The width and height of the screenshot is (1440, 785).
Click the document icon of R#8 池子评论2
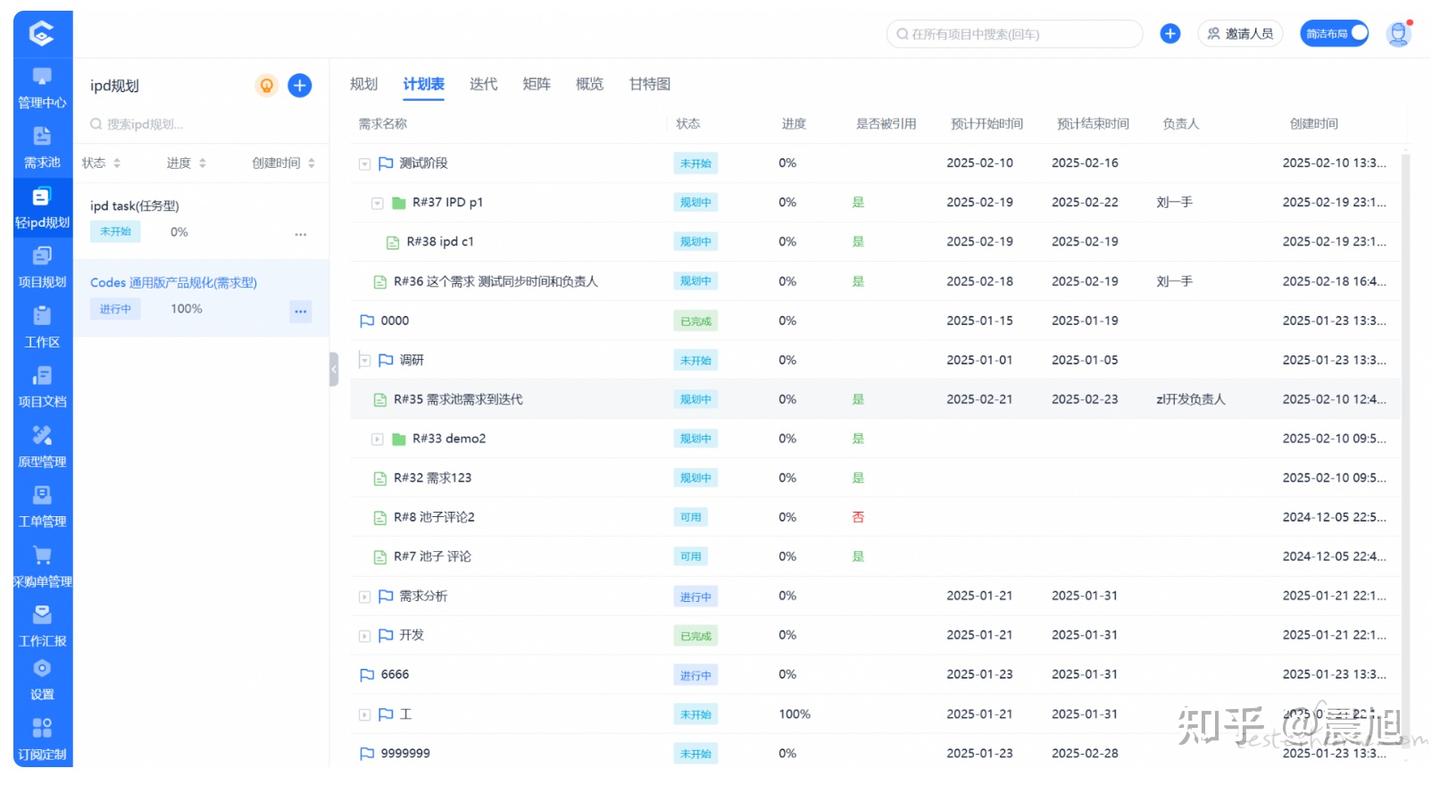coord(380,518)
